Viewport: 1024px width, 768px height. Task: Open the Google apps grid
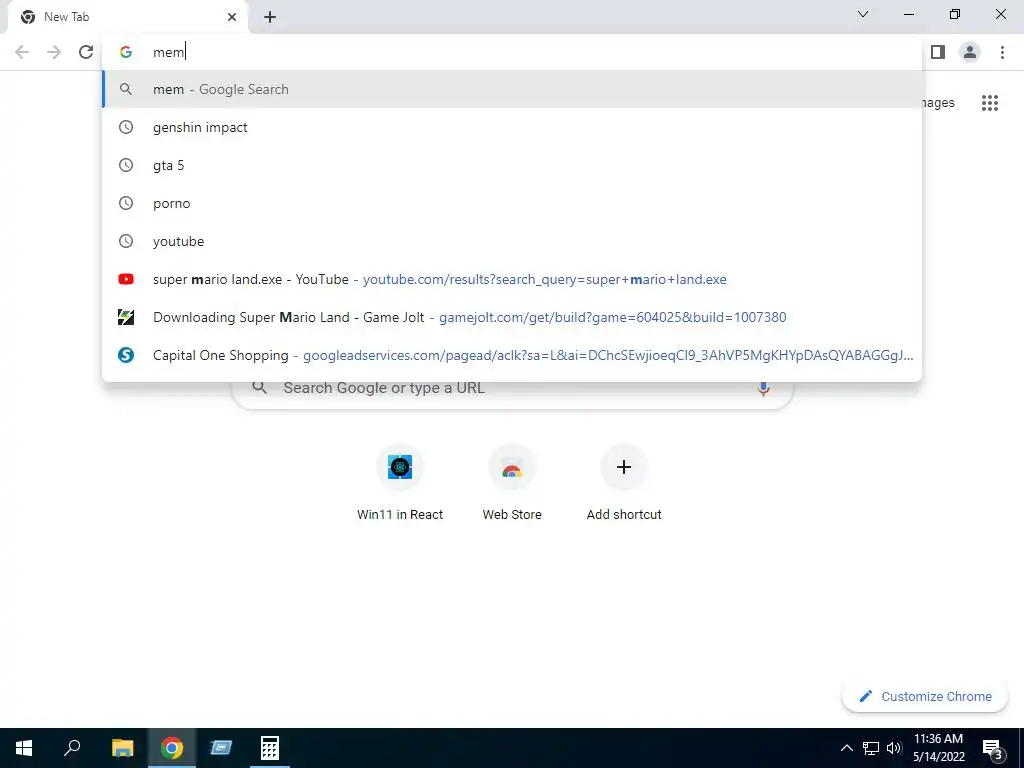click(989, 103)
